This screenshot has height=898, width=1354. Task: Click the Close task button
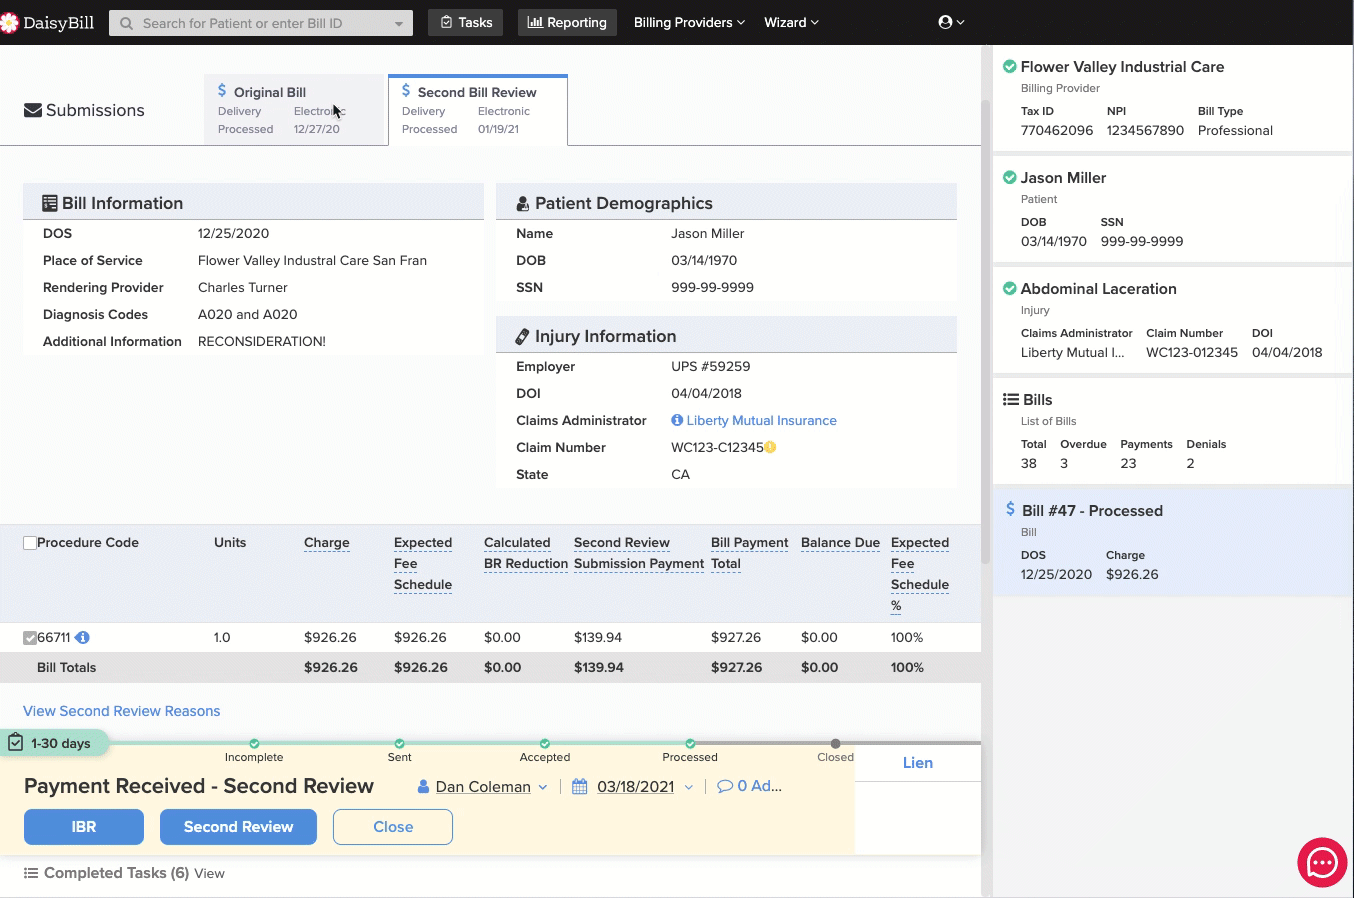tap(393, 827)
